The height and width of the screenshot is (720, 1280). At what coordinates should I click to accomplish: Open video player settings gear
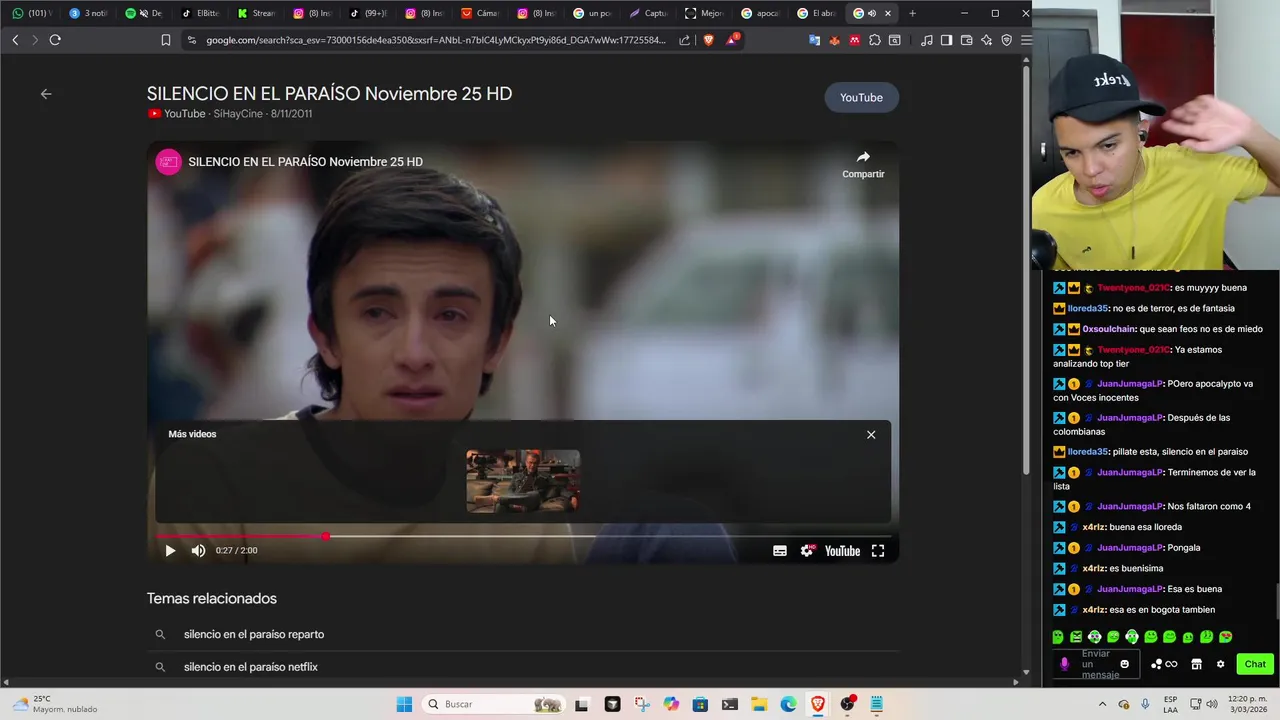(808, 550)
